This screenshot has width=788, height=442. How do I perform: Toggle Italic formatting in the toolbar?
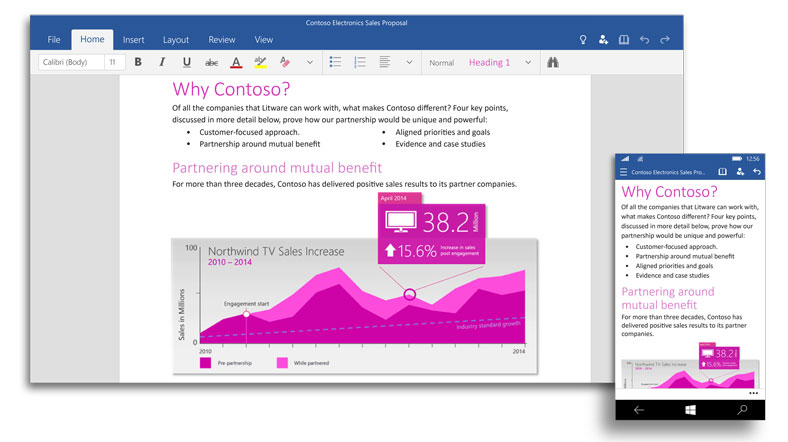[x=162, y=62]
